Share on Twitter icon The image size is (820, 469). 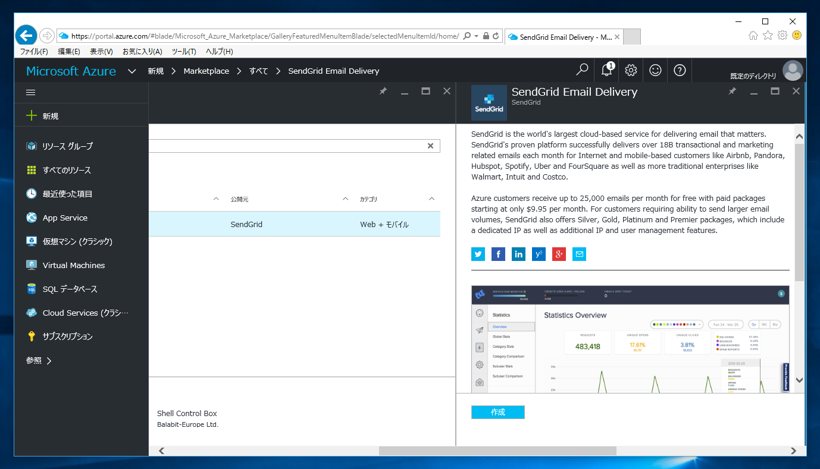point(478,254)
